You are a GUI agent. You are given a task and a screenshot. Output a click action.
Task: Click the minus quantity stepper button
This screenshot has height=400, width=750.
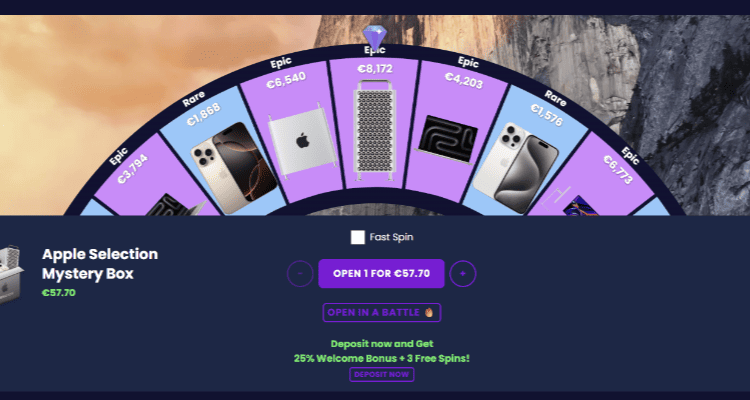click(300, 274)
